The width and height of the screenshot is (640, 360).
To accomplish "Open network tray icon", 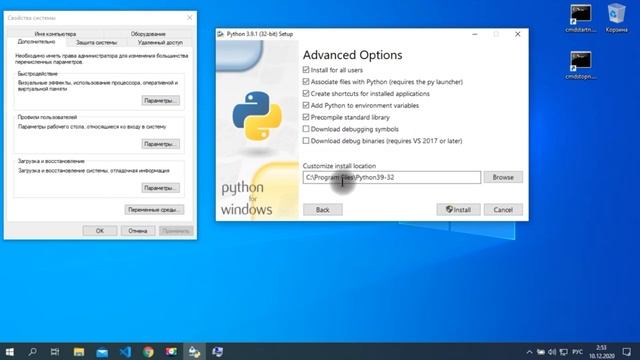I will click(x=564, y=352).
